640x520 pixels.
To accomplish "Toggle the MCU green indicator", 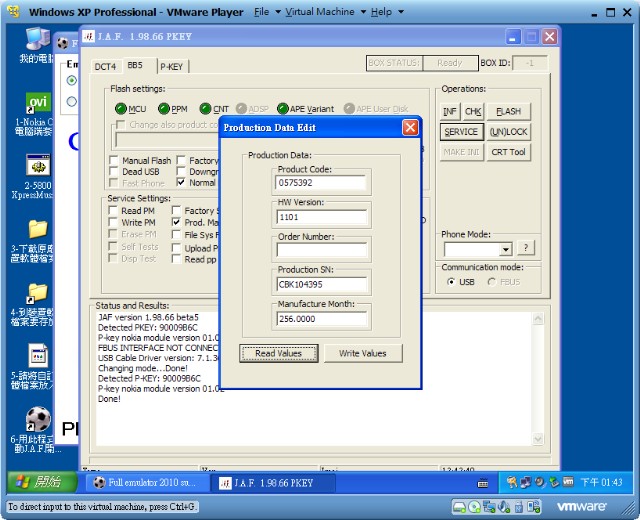I will coord(121,109).
